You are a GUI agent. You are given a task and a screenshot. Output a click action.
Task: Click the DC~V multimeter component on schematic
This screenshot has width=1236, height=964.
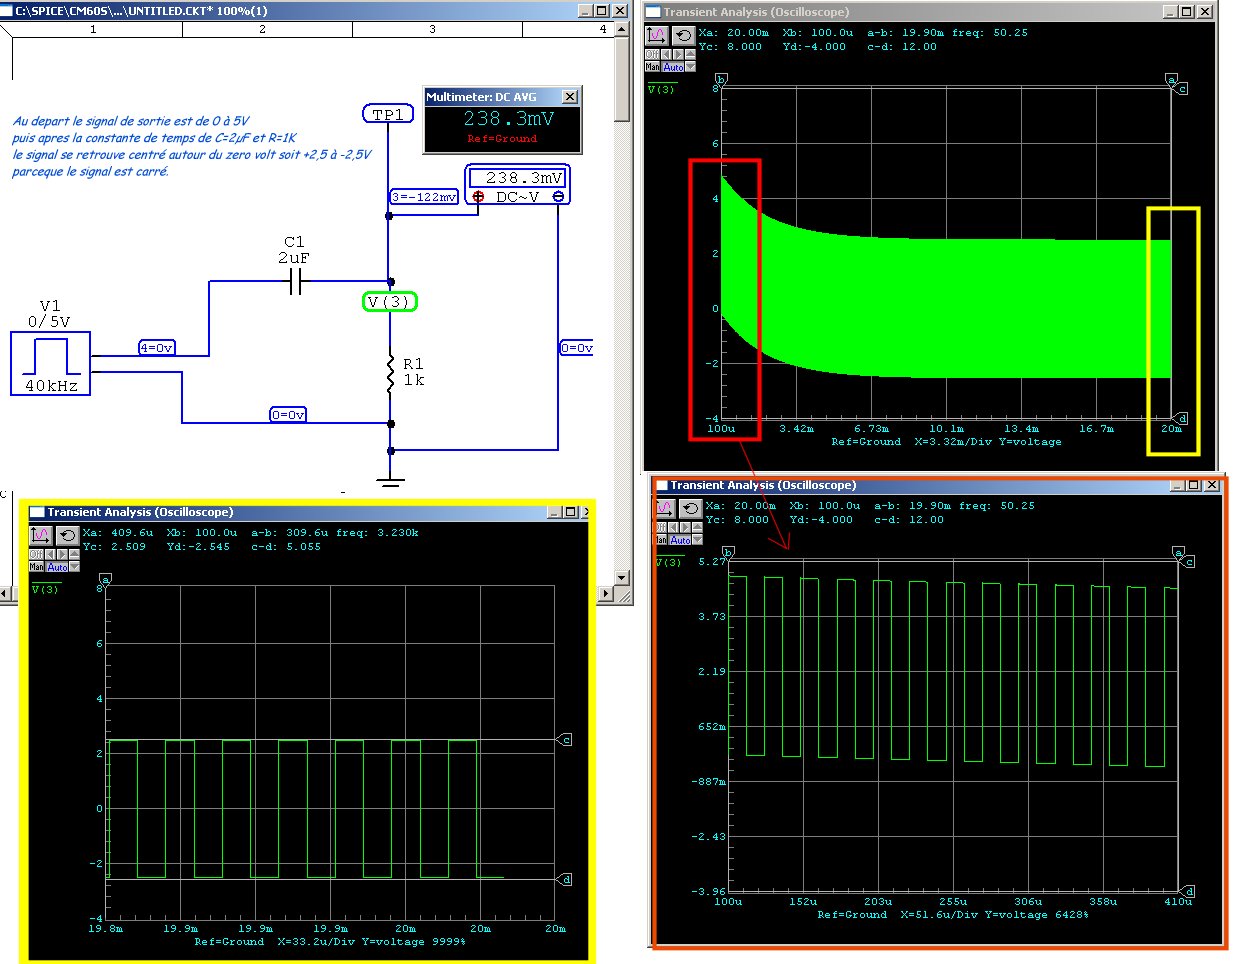pyautogui.click(x=517, y=187)
